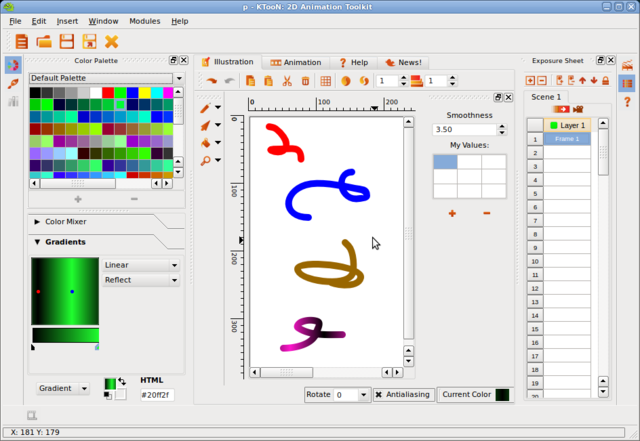Click the Redo arrow in illustration toolbar
Viewport: 640px width, 441px height.
(x=229, y=81)
